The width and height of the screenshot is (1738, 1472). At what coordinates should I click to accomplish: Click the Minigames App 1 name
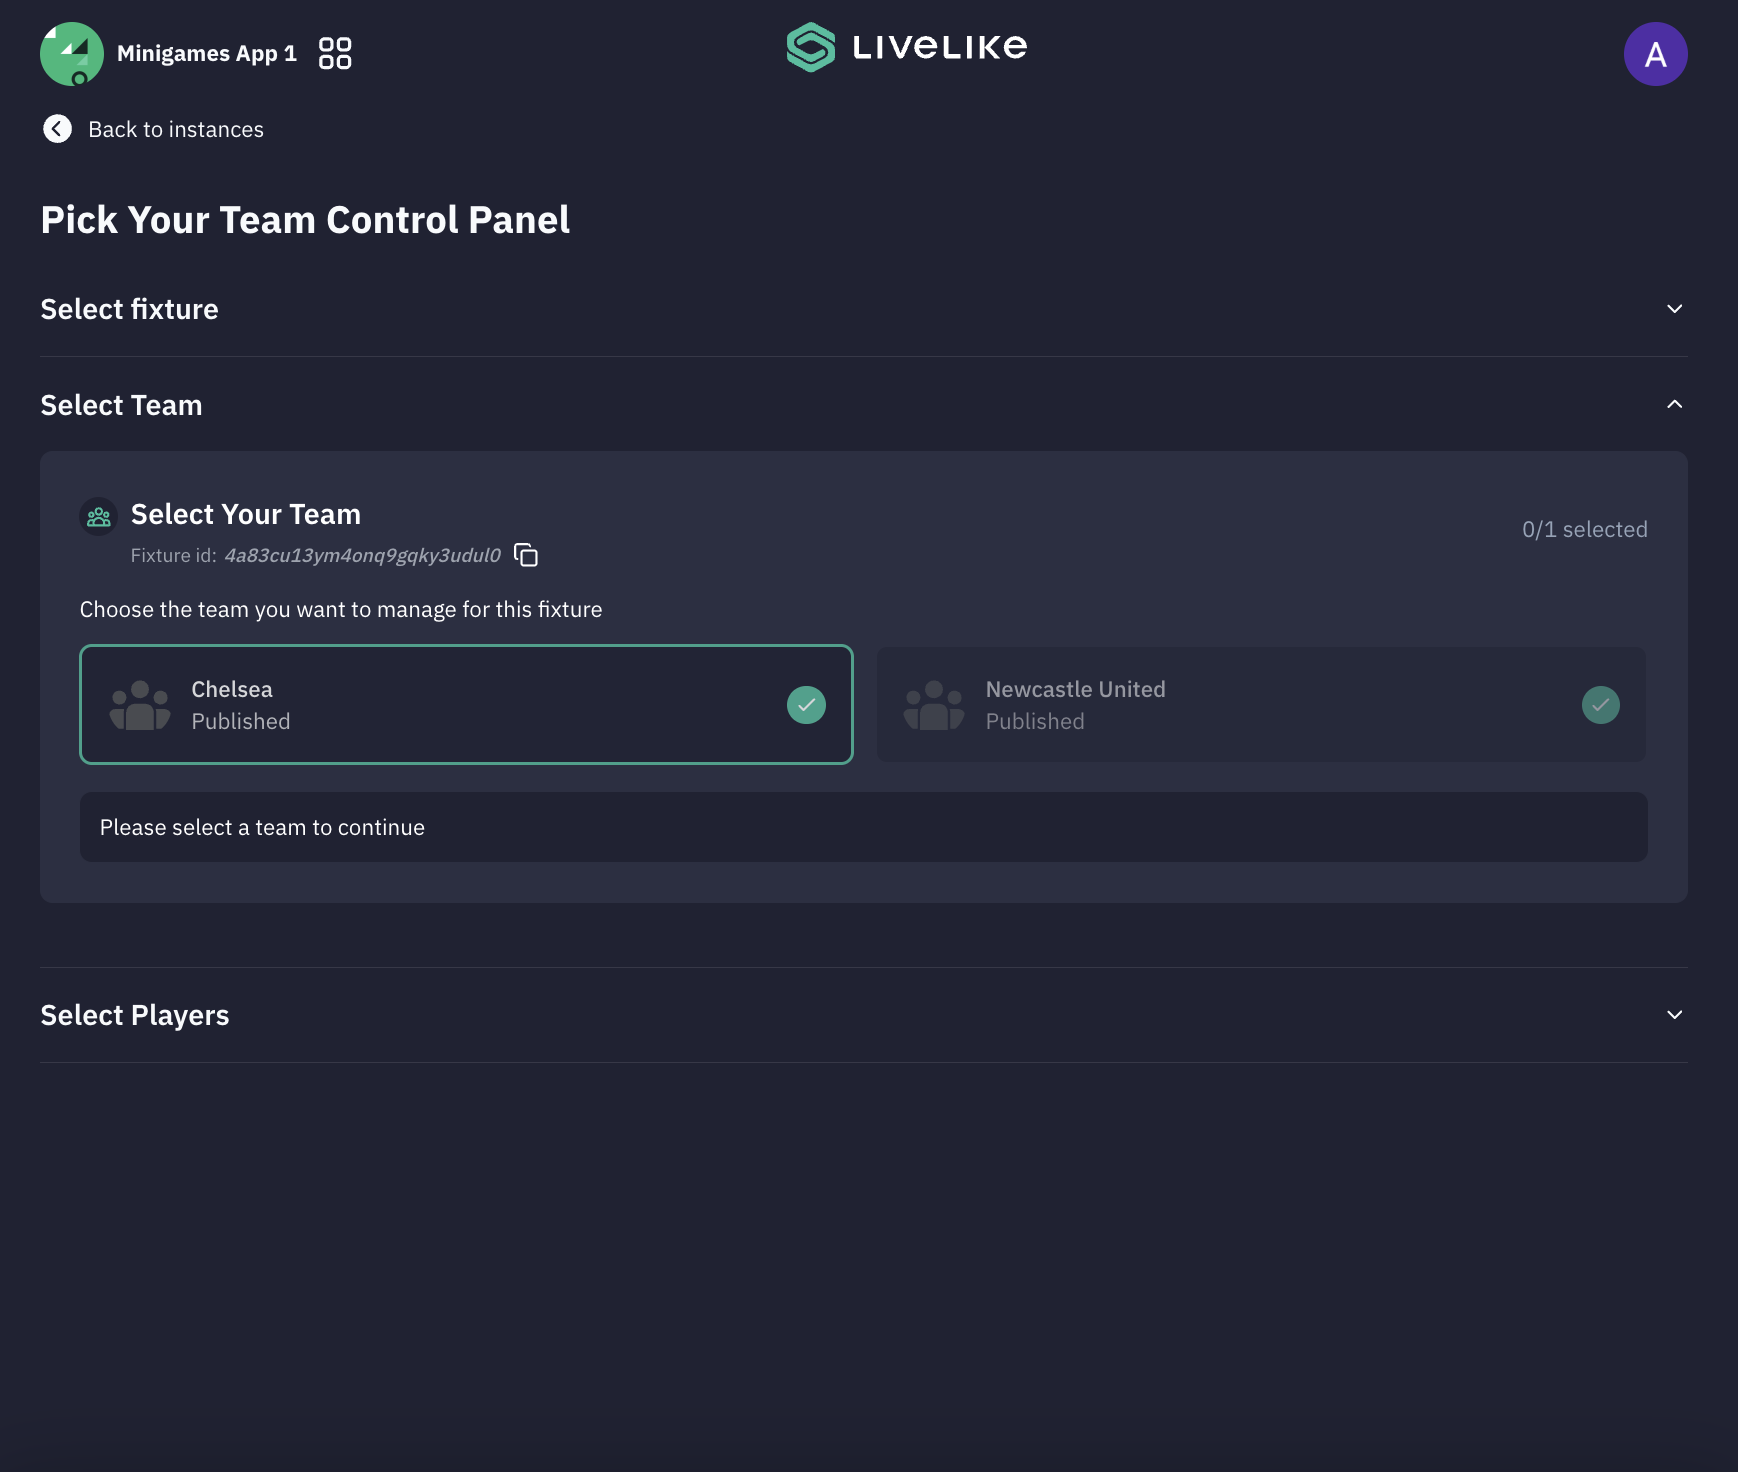207,54
